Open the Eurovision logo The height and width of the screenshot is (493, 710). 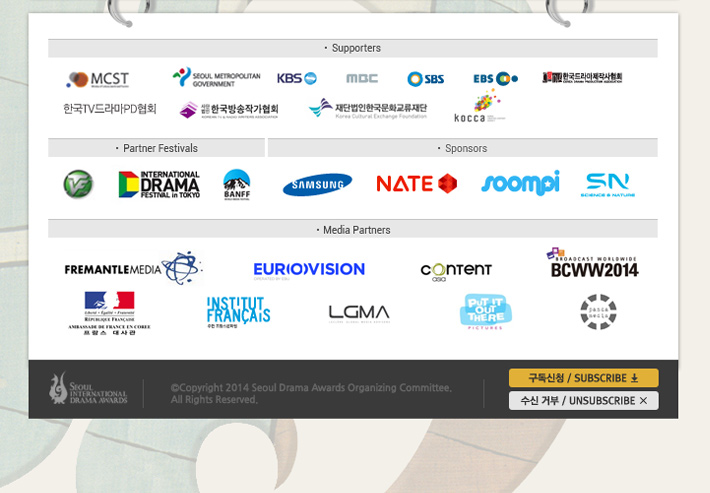309,270
